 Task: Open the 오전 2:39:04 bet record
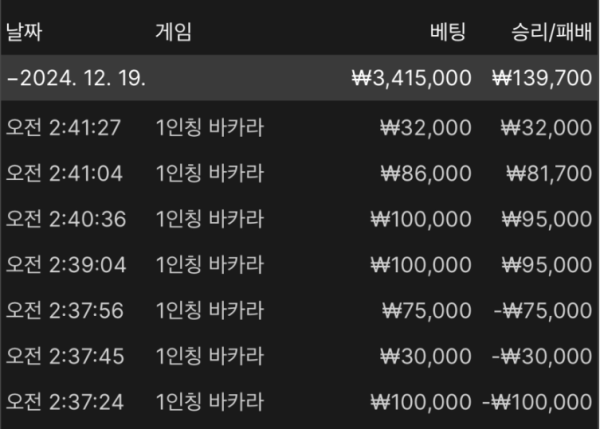click(x=300, y=265)
